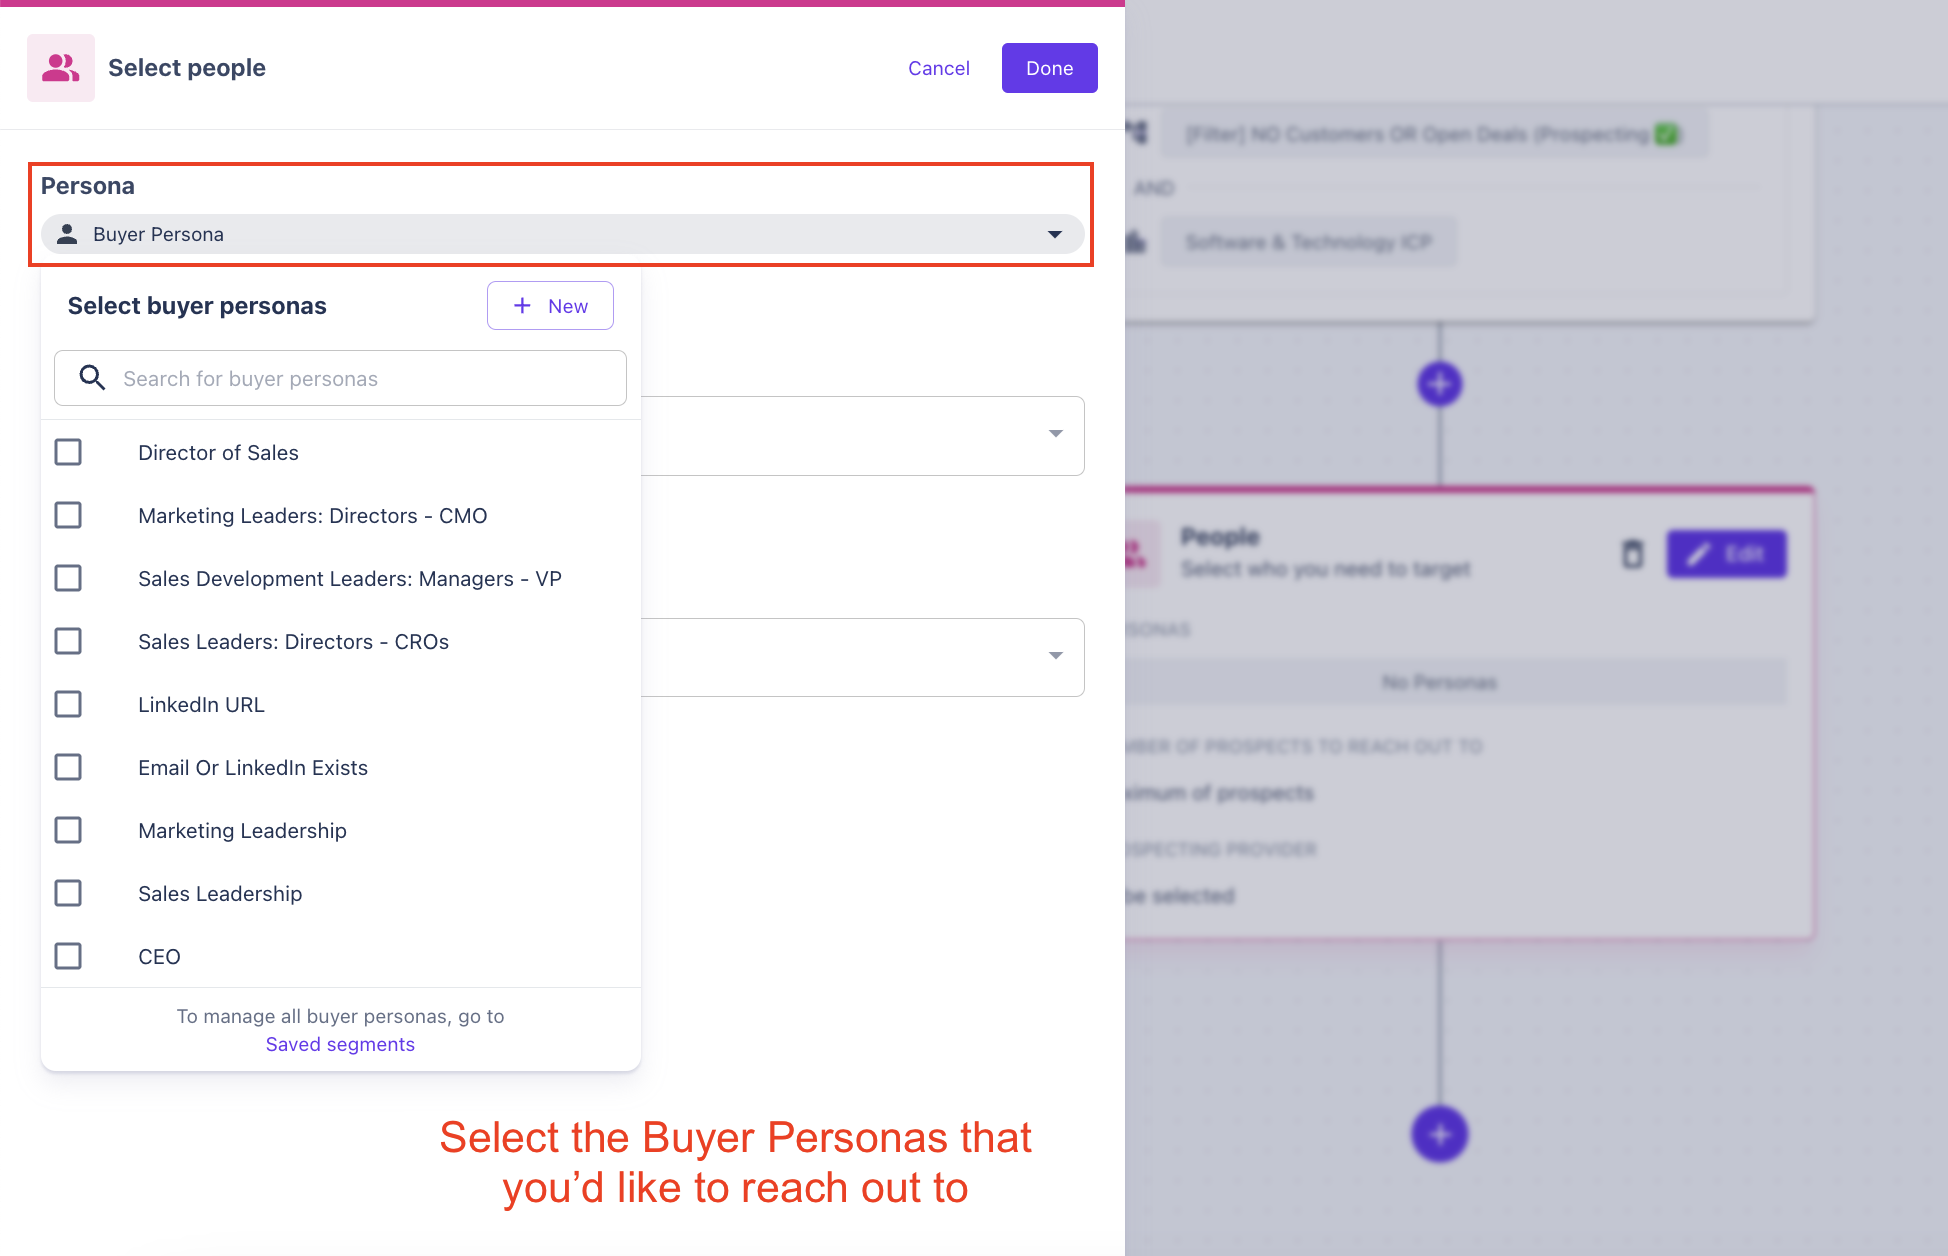The width and height of the screenshot is (1948, 1256).
Task: Tick the Marketing Leadership checkbox
Action: click(x=68, y=831)
